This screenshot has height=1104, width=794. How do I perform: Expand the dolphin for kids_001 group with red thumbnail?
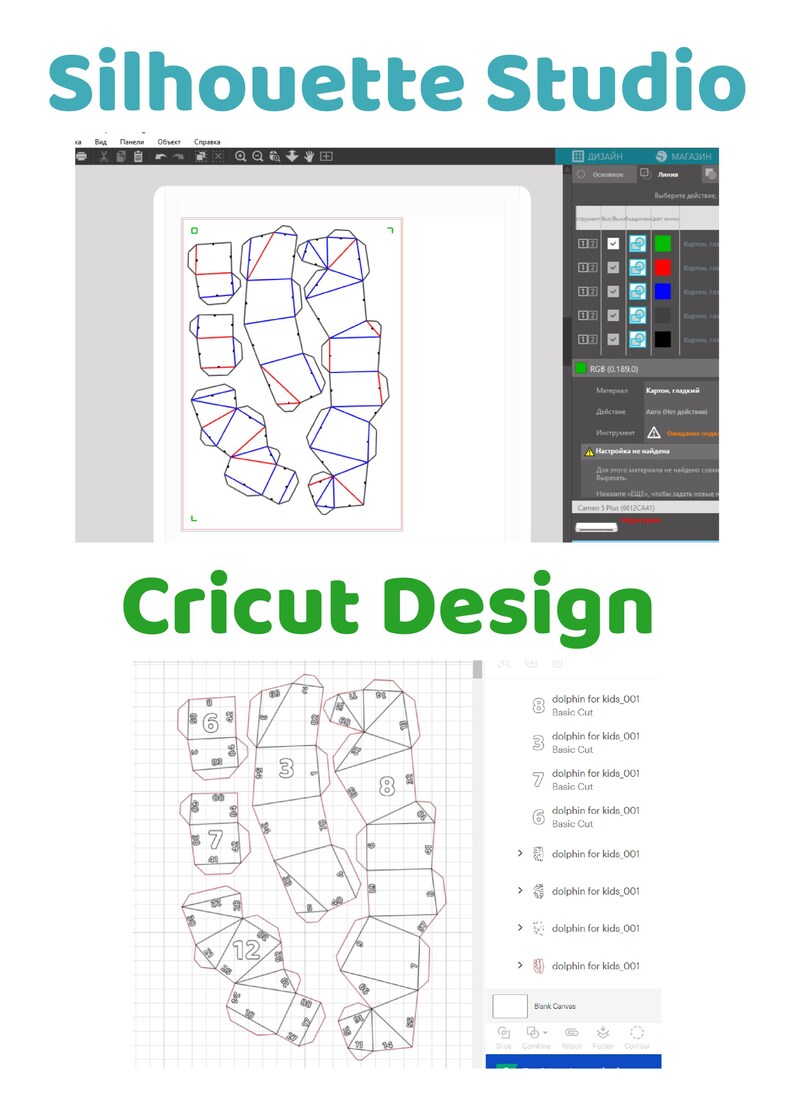(519, 965)
